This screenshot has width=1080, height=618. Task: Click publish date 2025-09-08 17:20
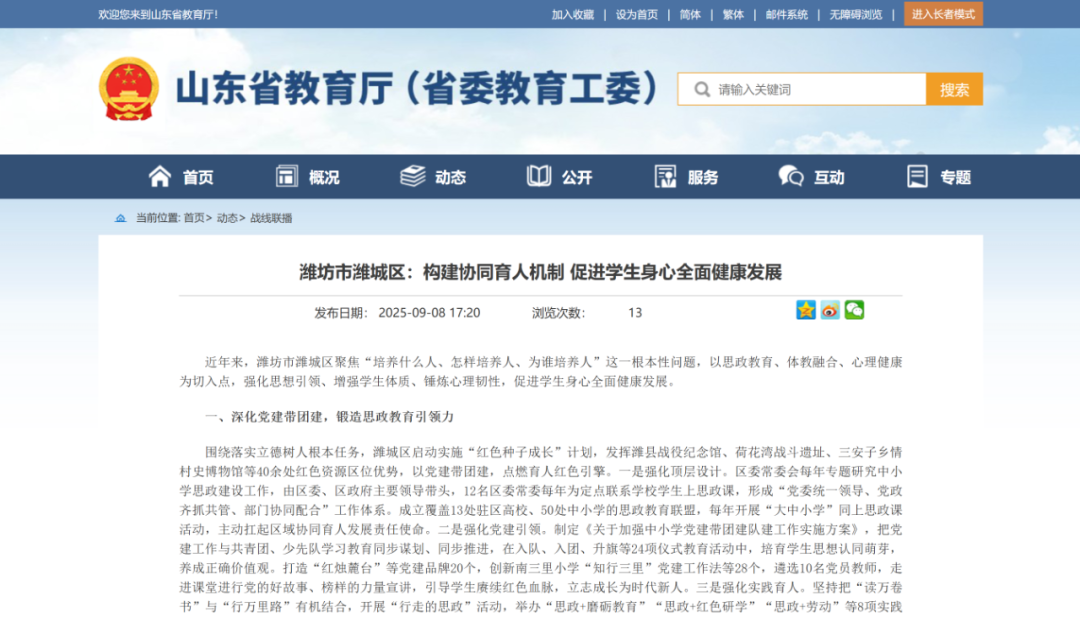click(x=429, y=313)
